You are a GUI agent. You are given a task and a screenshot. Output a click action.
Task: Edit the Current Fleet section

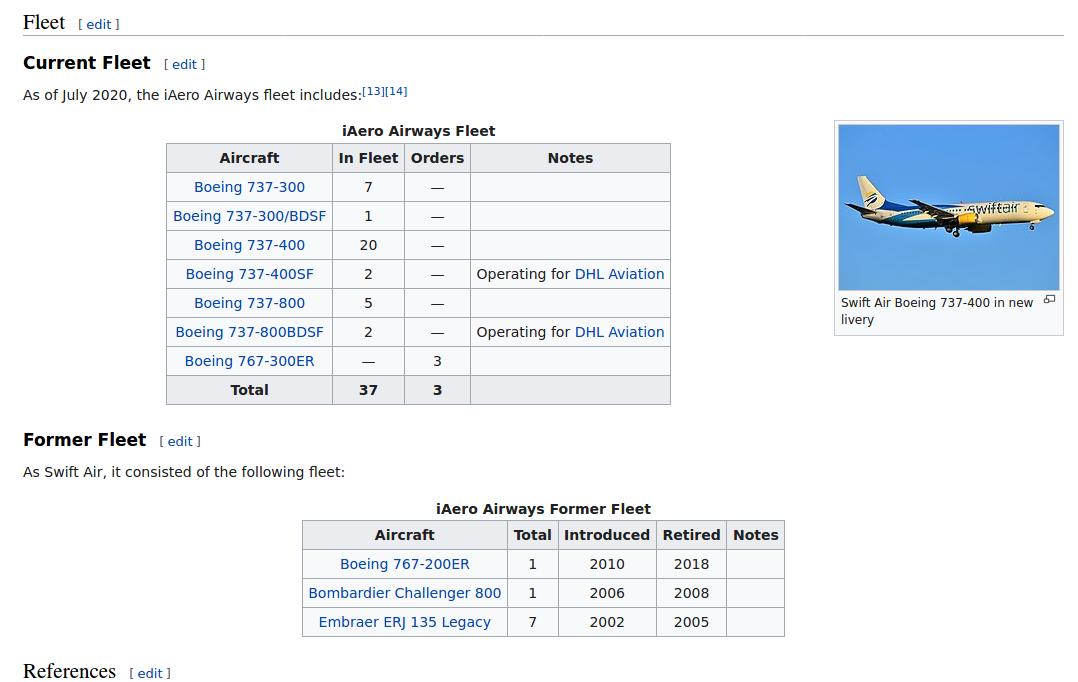[x=184, y=64]
